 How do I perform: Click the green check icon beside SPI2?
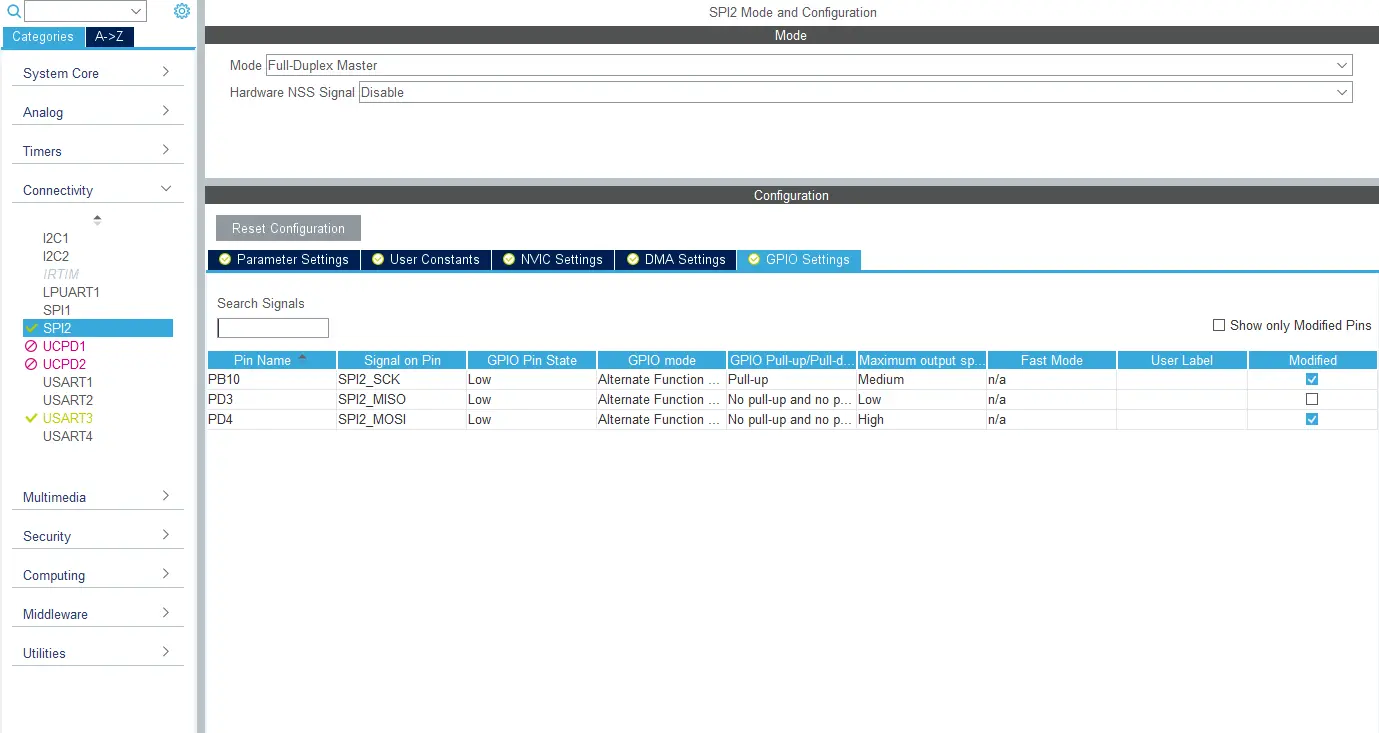tap(31, 328)
